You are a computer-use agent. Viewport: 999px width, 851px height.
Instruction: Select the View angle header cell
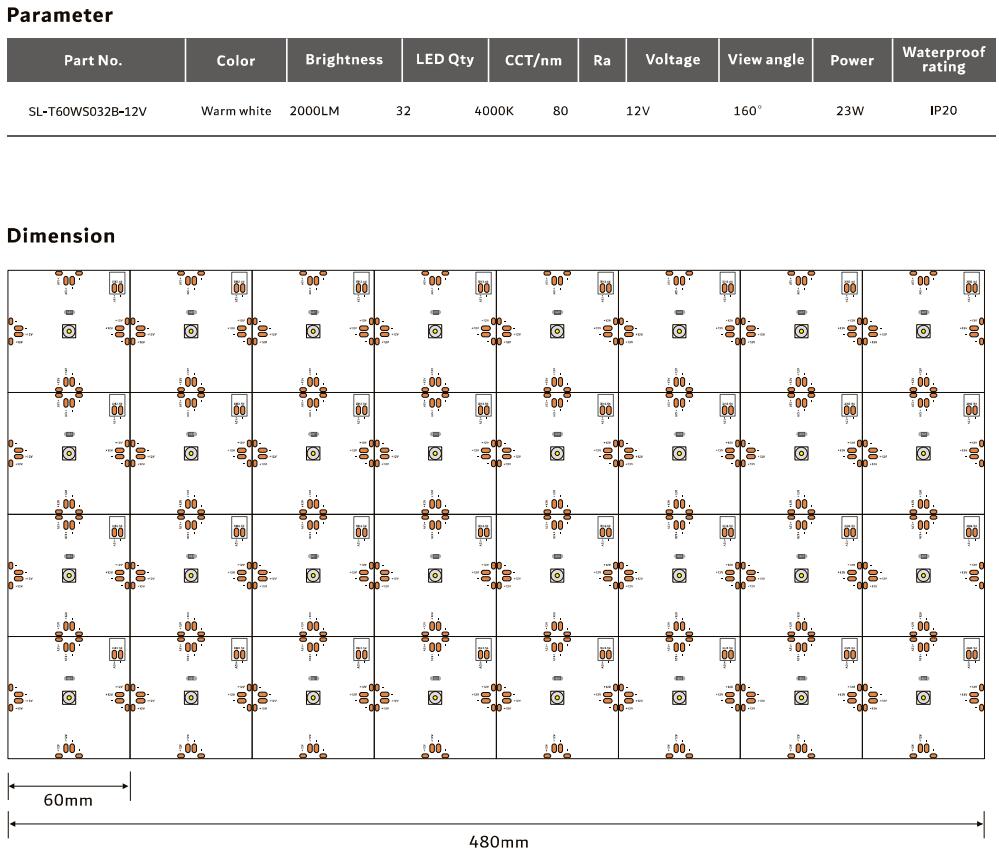pos(765,60)
